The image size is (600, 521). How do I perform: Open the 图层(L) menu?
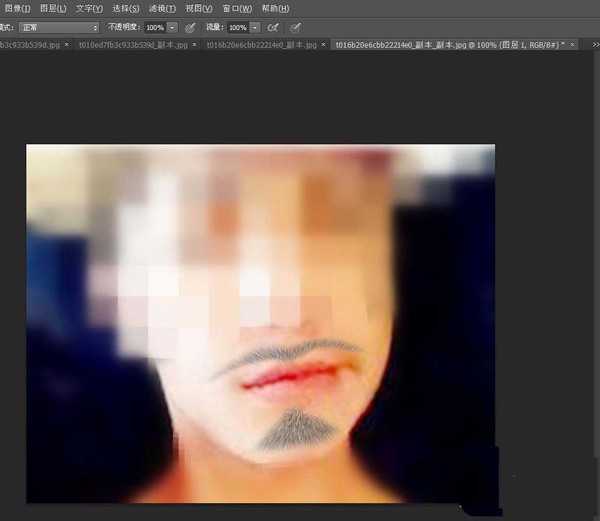(53, 8)
